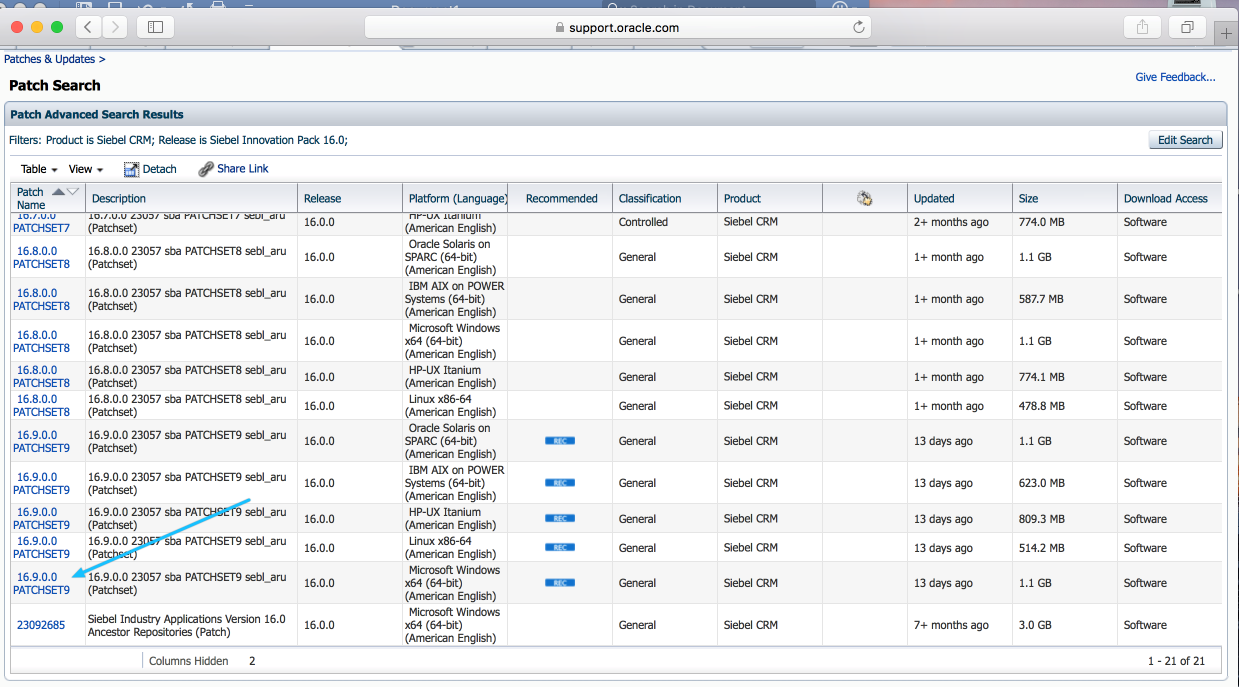Click the community icon column header

point(865,198)
